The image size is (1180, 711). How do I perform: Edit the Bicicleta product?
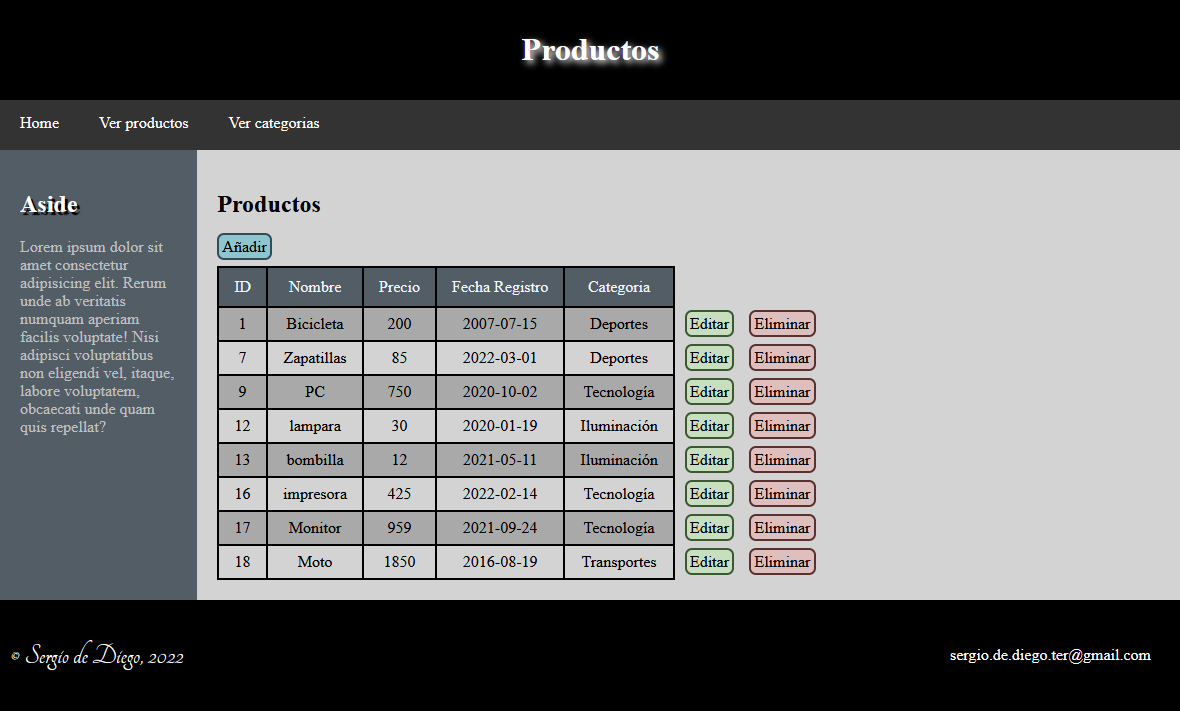(x=709, y=324)
